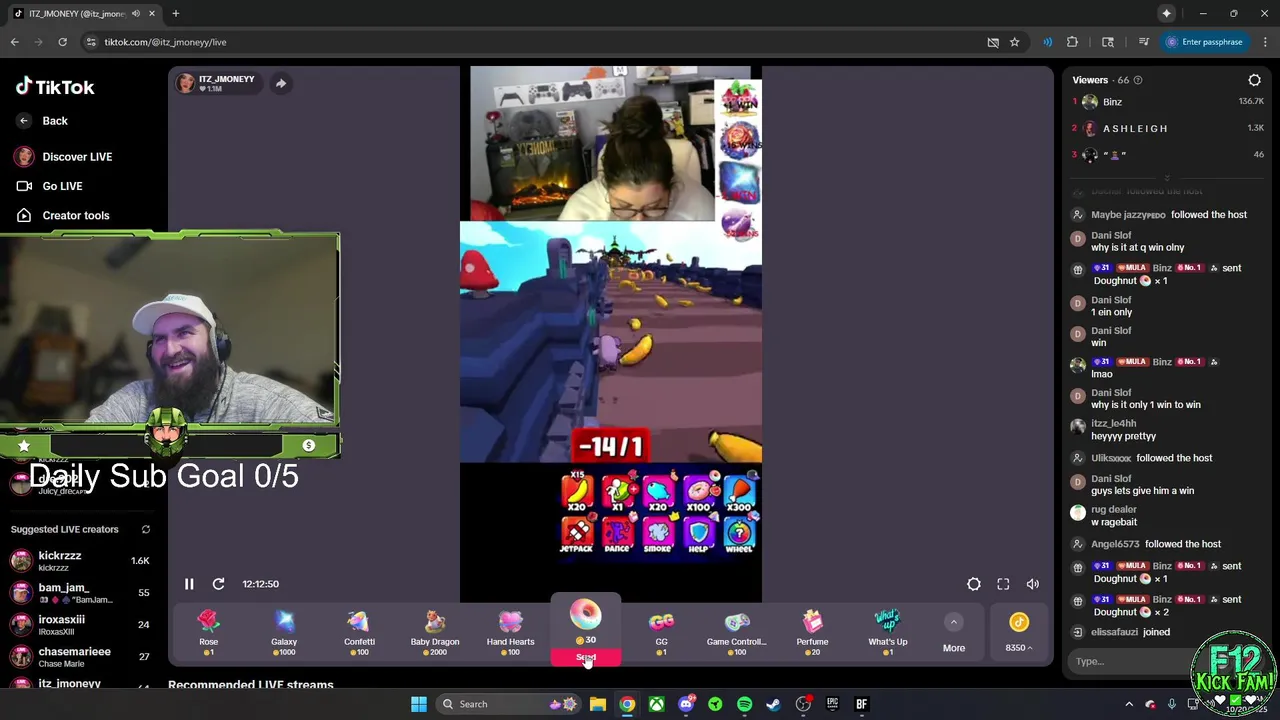Open bam_jam_ suggested live creator
This screenshot has width=1280, height=720.
pos(80,592)
